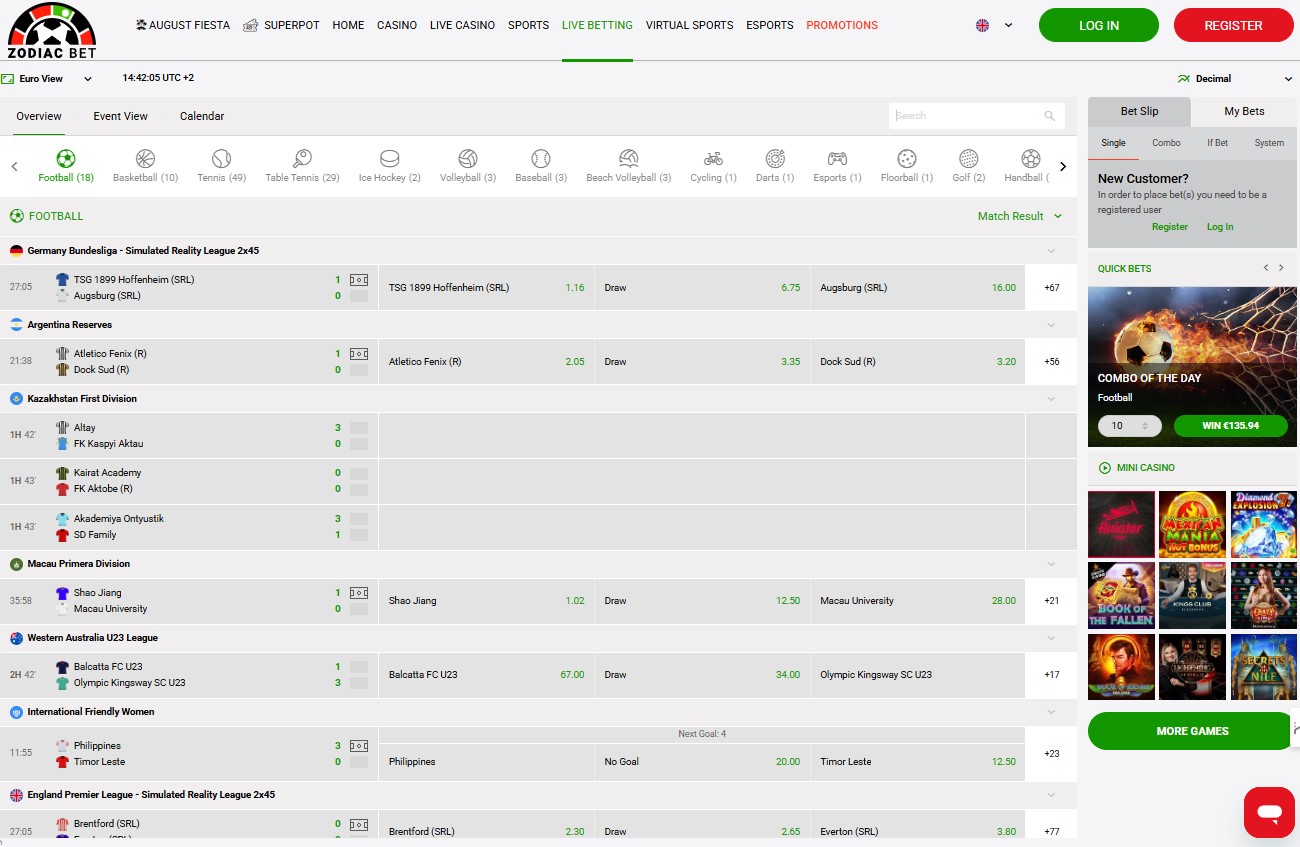This screenshot has height=847, width=1300.
Task: Open the Match Result market dropdown
Action: coord(1019,216)
